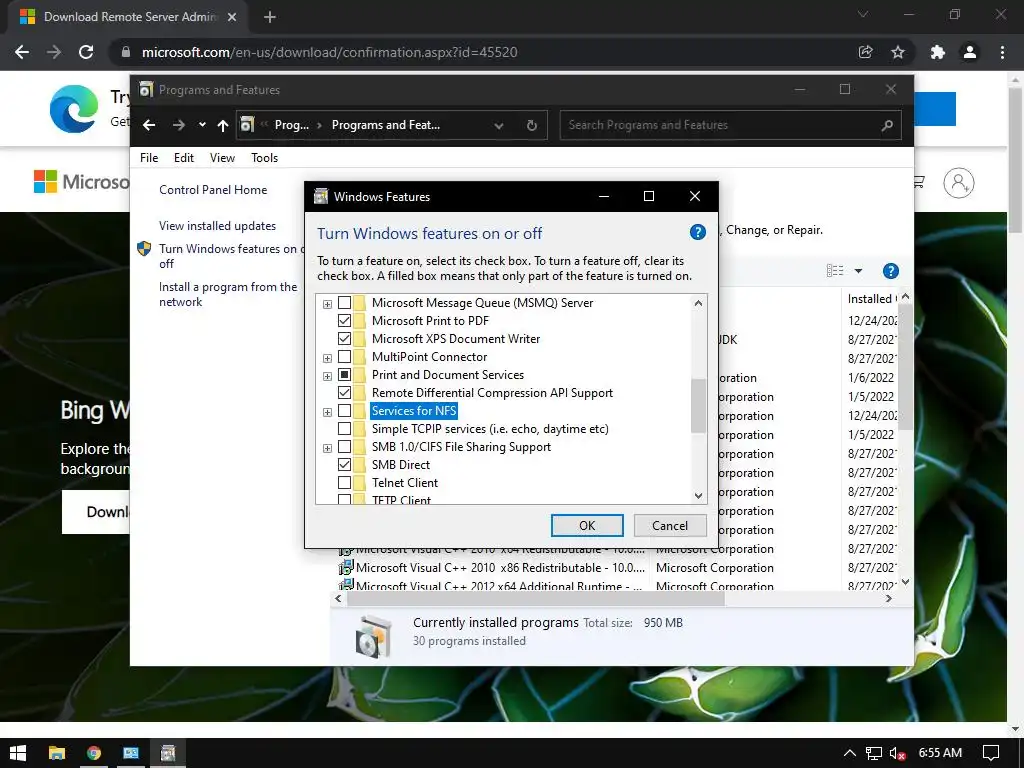
Task: Select Services for NFS feature label
Action: [414, 411]
